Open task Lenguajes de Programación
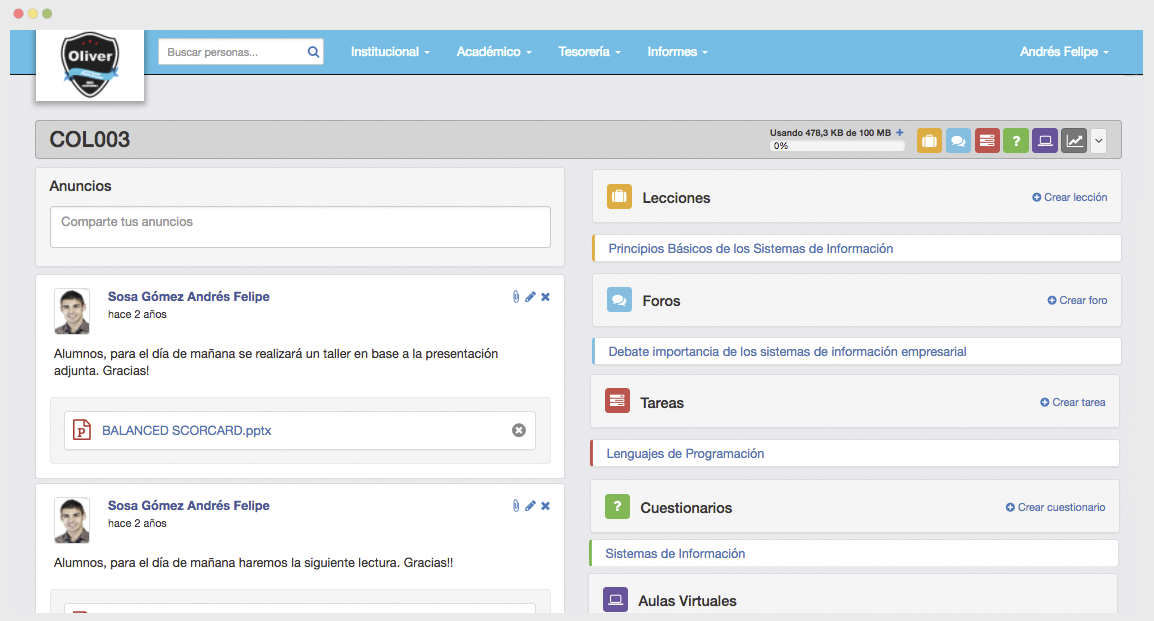The height and width of the screenshot is (621, 1154). pos(685,454)
